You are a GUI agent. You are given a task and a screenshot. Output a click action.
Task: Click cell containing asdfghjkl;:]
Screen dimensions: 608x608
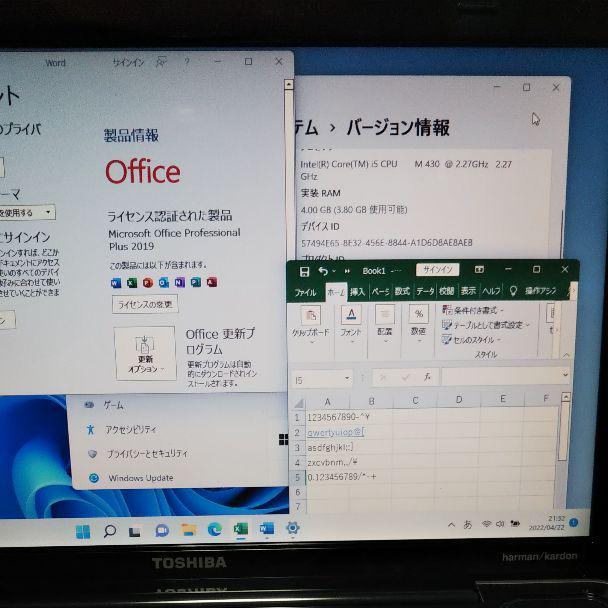tap(330, 447)
